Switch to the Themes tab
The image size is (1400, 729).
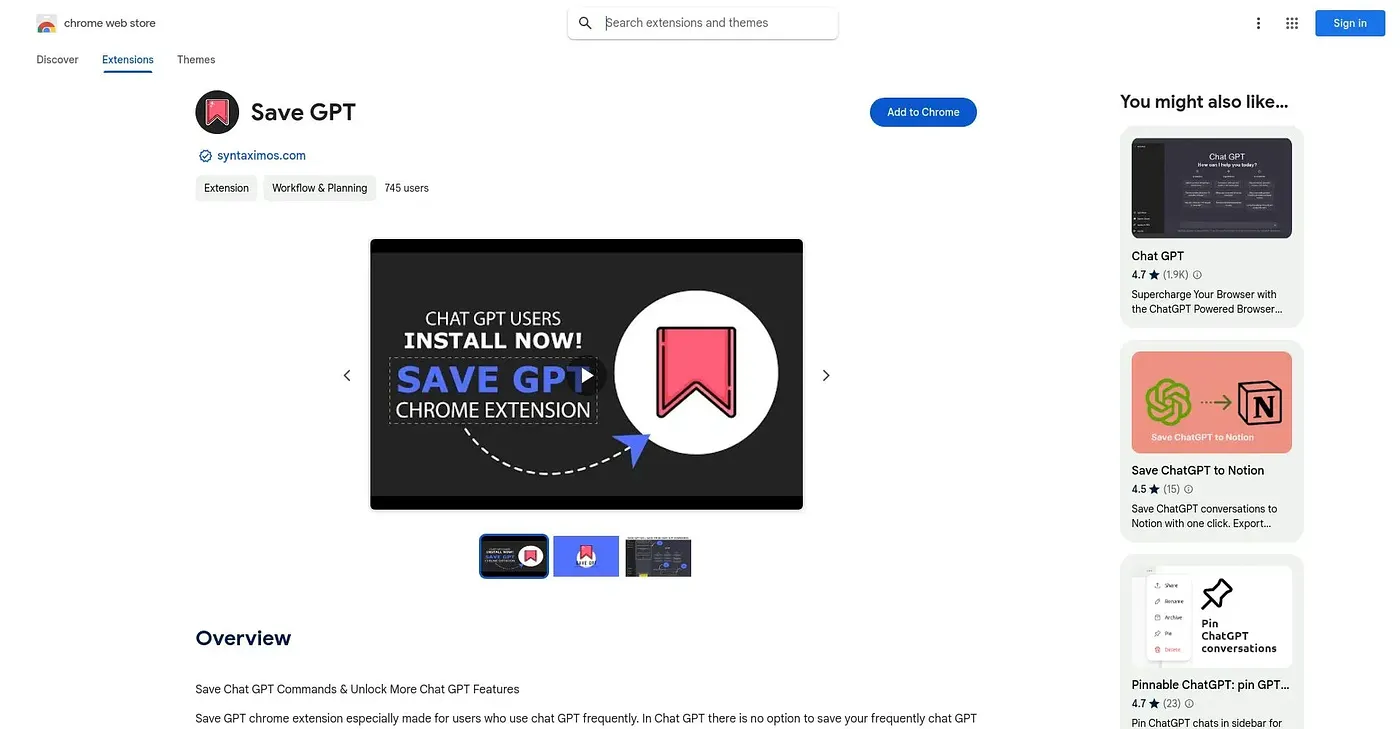(x=196, y=60)
